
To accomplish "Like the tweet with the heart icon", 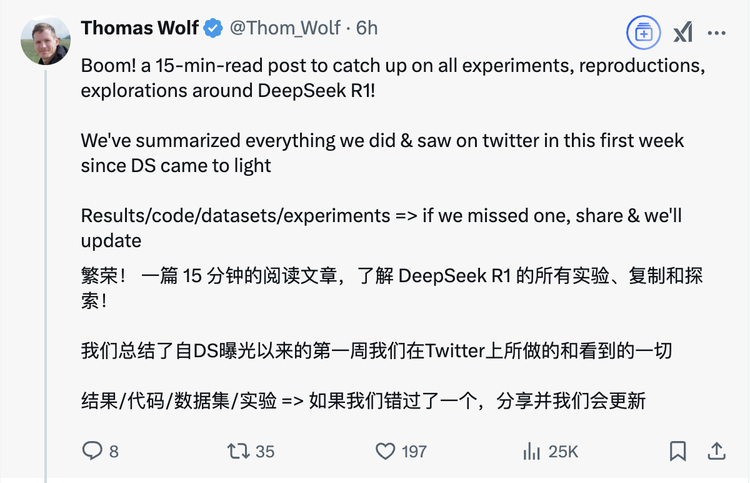I will pyautogui.click(x=385, y=451).
